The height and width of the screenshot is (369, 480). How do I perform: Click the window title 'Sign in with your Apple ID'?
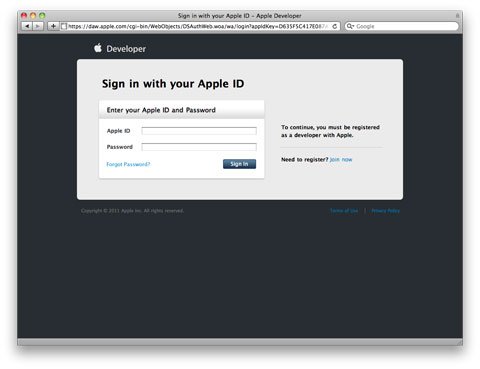pyautogui.click(x=239, y=16)
